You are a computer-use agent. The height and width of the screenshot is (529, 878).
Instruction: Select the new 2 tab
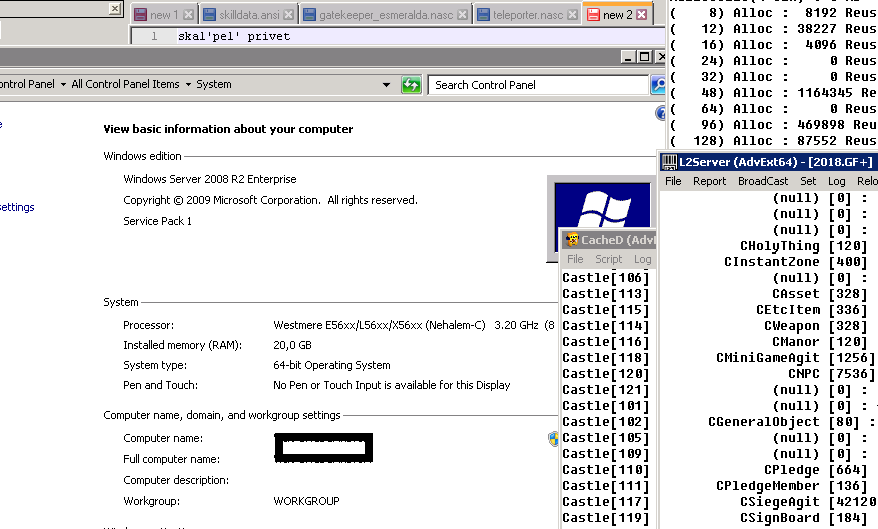click(x=617, y=15)
